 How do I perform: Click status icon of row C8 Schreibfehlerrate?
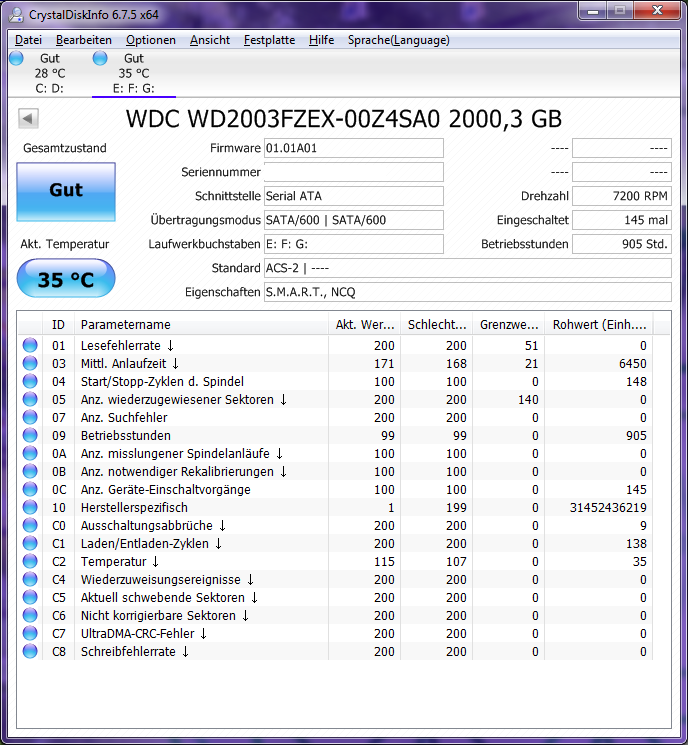[30, 651]
